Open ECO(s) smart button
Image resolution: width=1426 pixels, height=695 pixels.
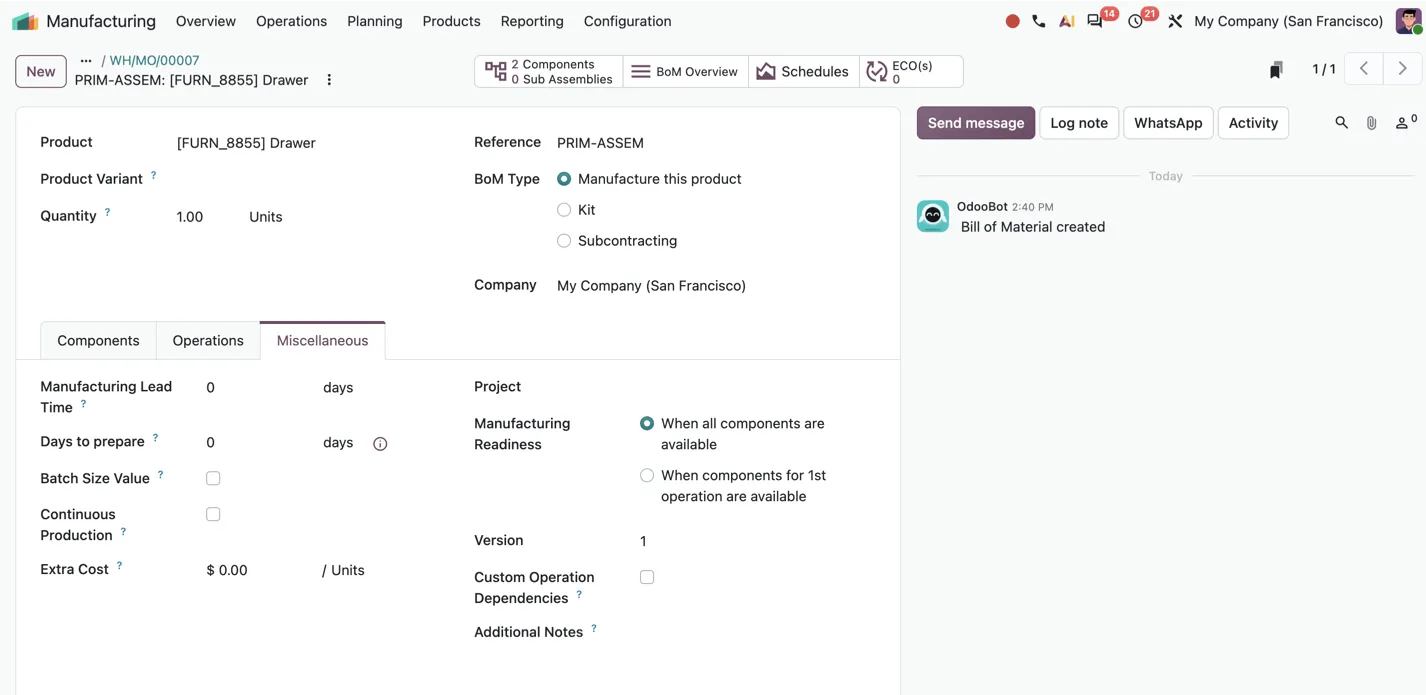click(x=911, y=71)
